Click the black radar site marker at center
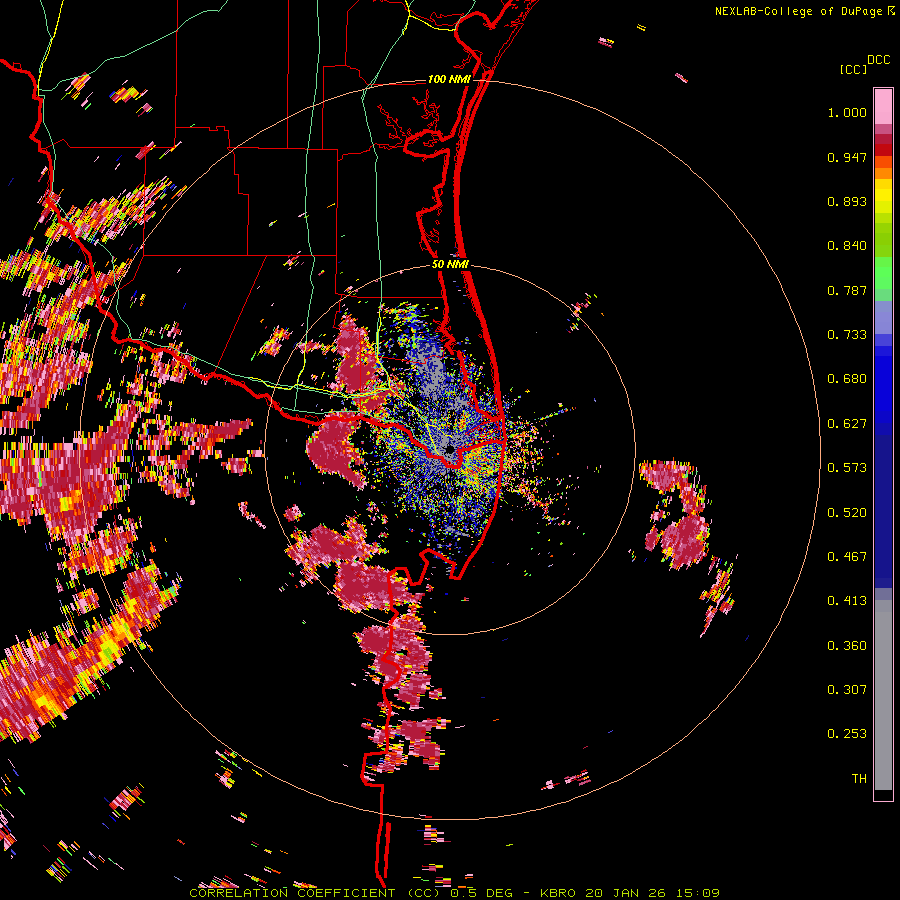Image resolution: width=900 pixels, height=900 pixels. pyautogui.click(x=449, y=449)
